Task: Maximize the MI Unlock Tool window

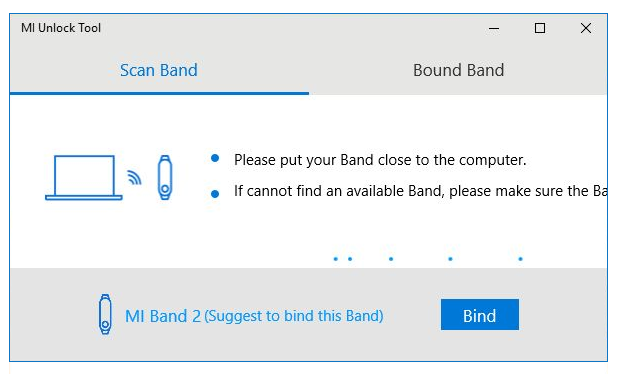Action: (x=540, y=28)
